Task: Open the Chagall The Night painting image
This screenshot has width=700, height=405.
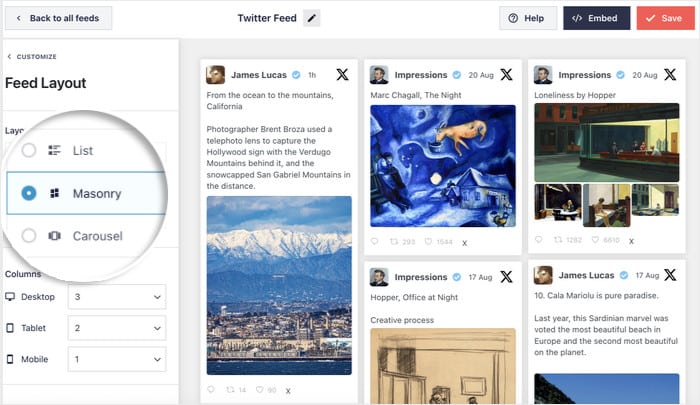Action: 442,166
